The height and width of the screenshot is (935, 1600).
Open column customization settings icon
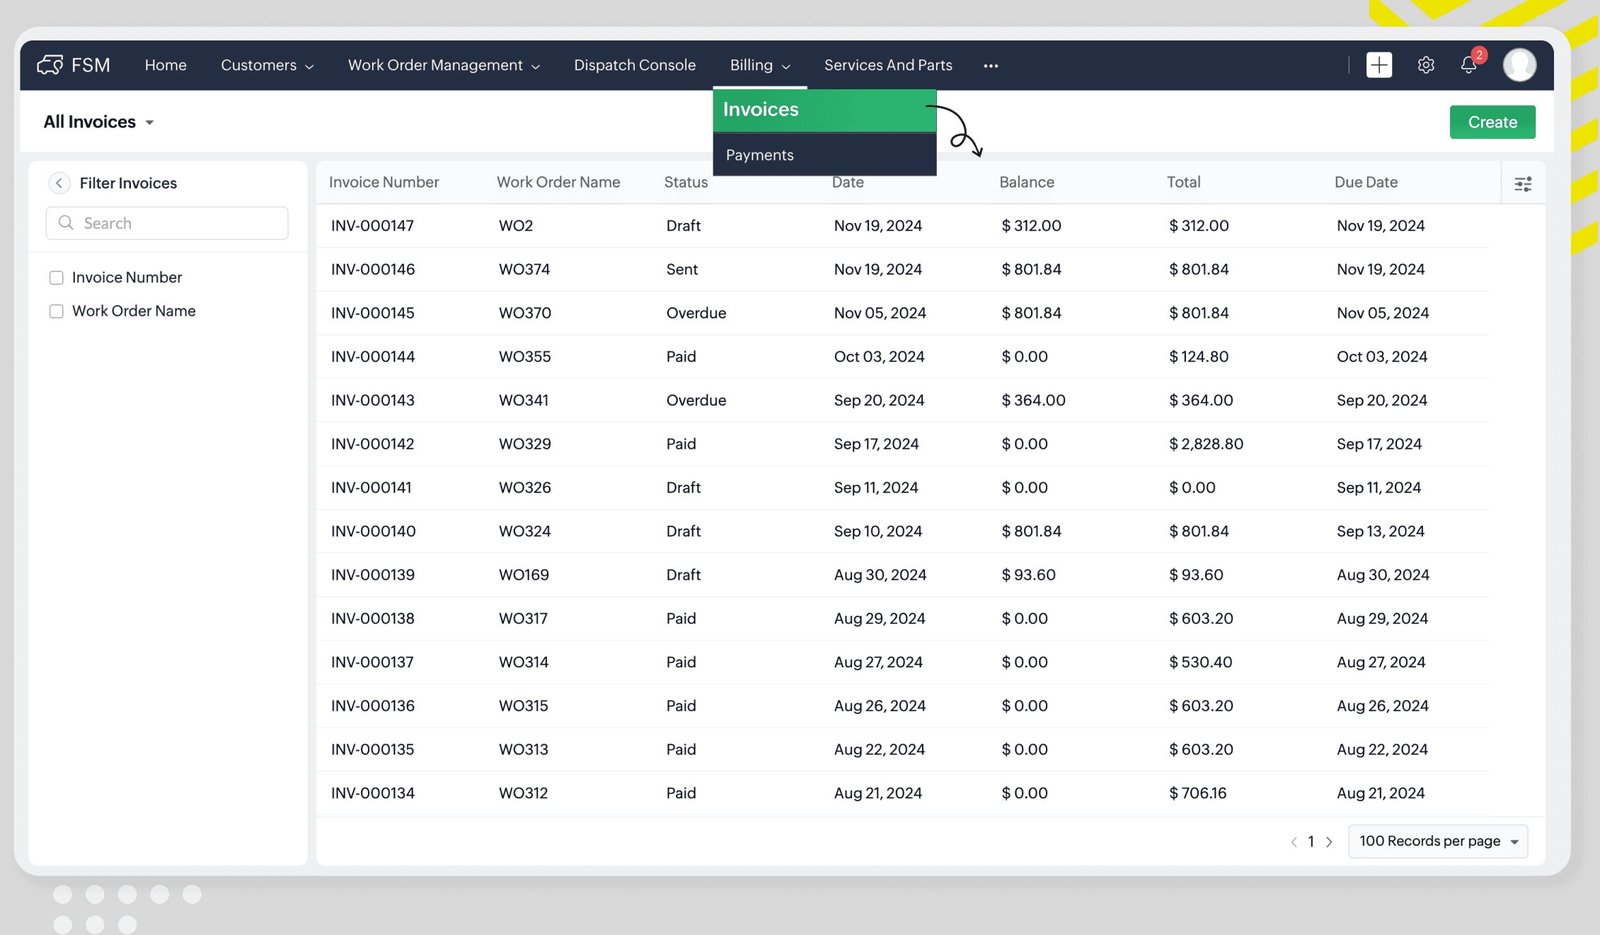point(1523,184)
